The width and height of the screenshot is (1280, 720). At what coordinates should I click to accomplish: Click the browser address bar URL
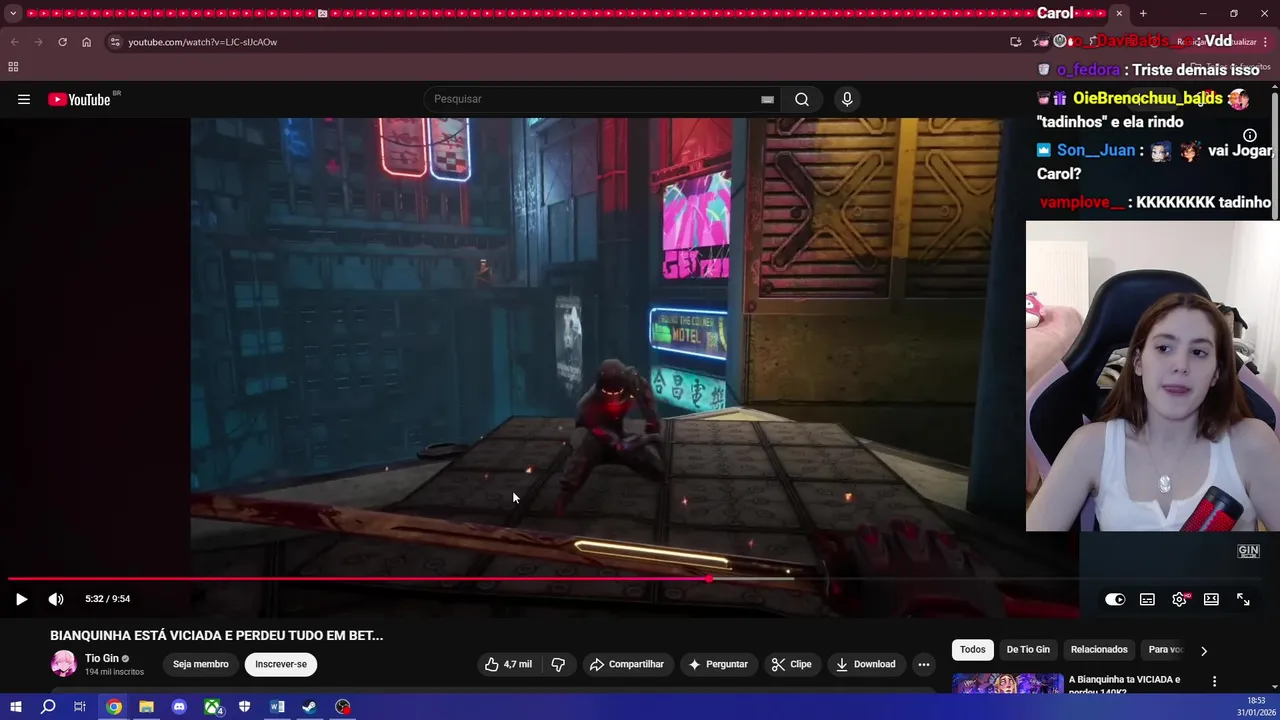point(202,42)
